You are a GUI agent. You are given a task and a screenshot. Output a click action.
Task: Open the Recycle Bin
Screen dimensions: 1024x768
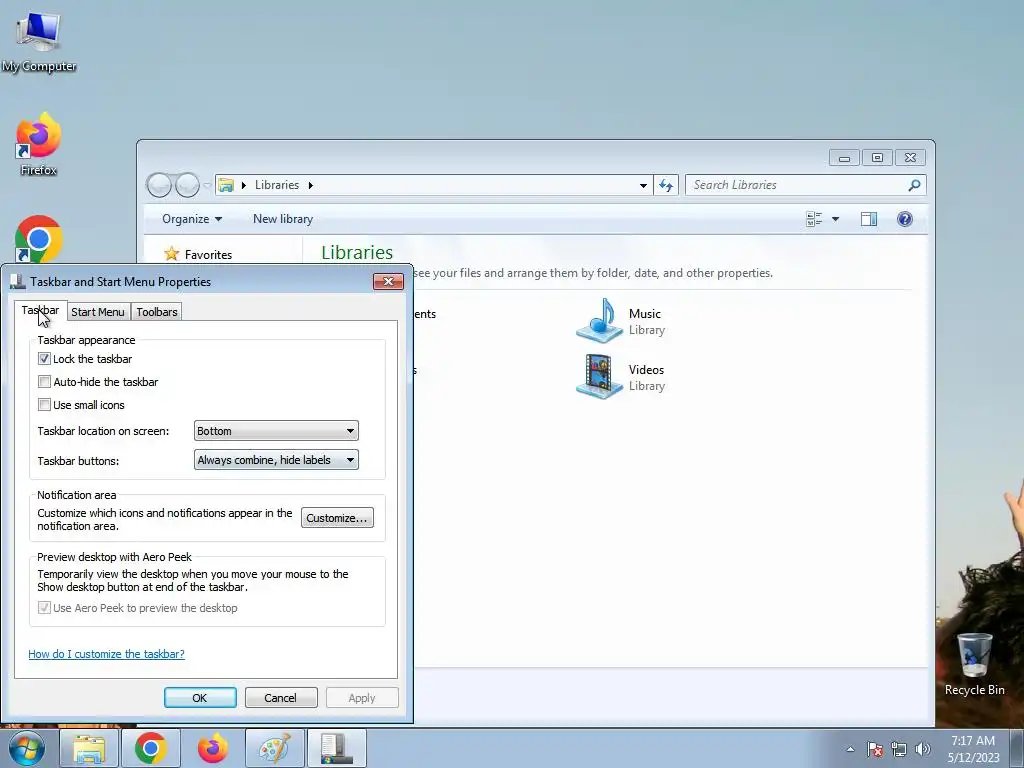tap(974, 665)
